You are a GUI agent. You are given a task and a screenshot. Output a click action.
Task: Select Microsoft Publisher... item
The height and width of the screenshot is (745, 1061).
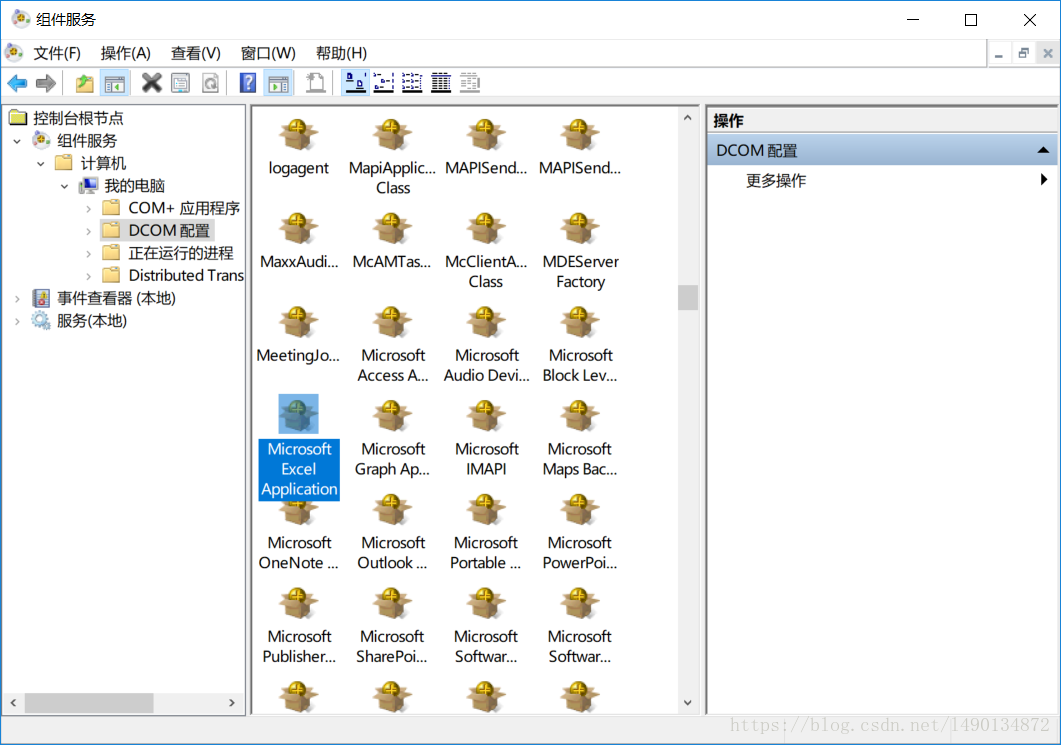[x=298, y=626]
